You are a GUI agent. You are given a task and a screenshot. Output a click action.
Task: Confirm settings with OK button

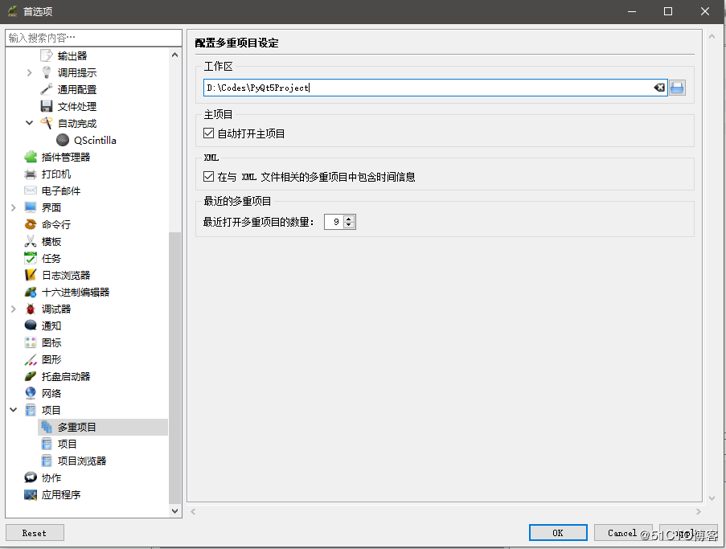pos(558,533)
